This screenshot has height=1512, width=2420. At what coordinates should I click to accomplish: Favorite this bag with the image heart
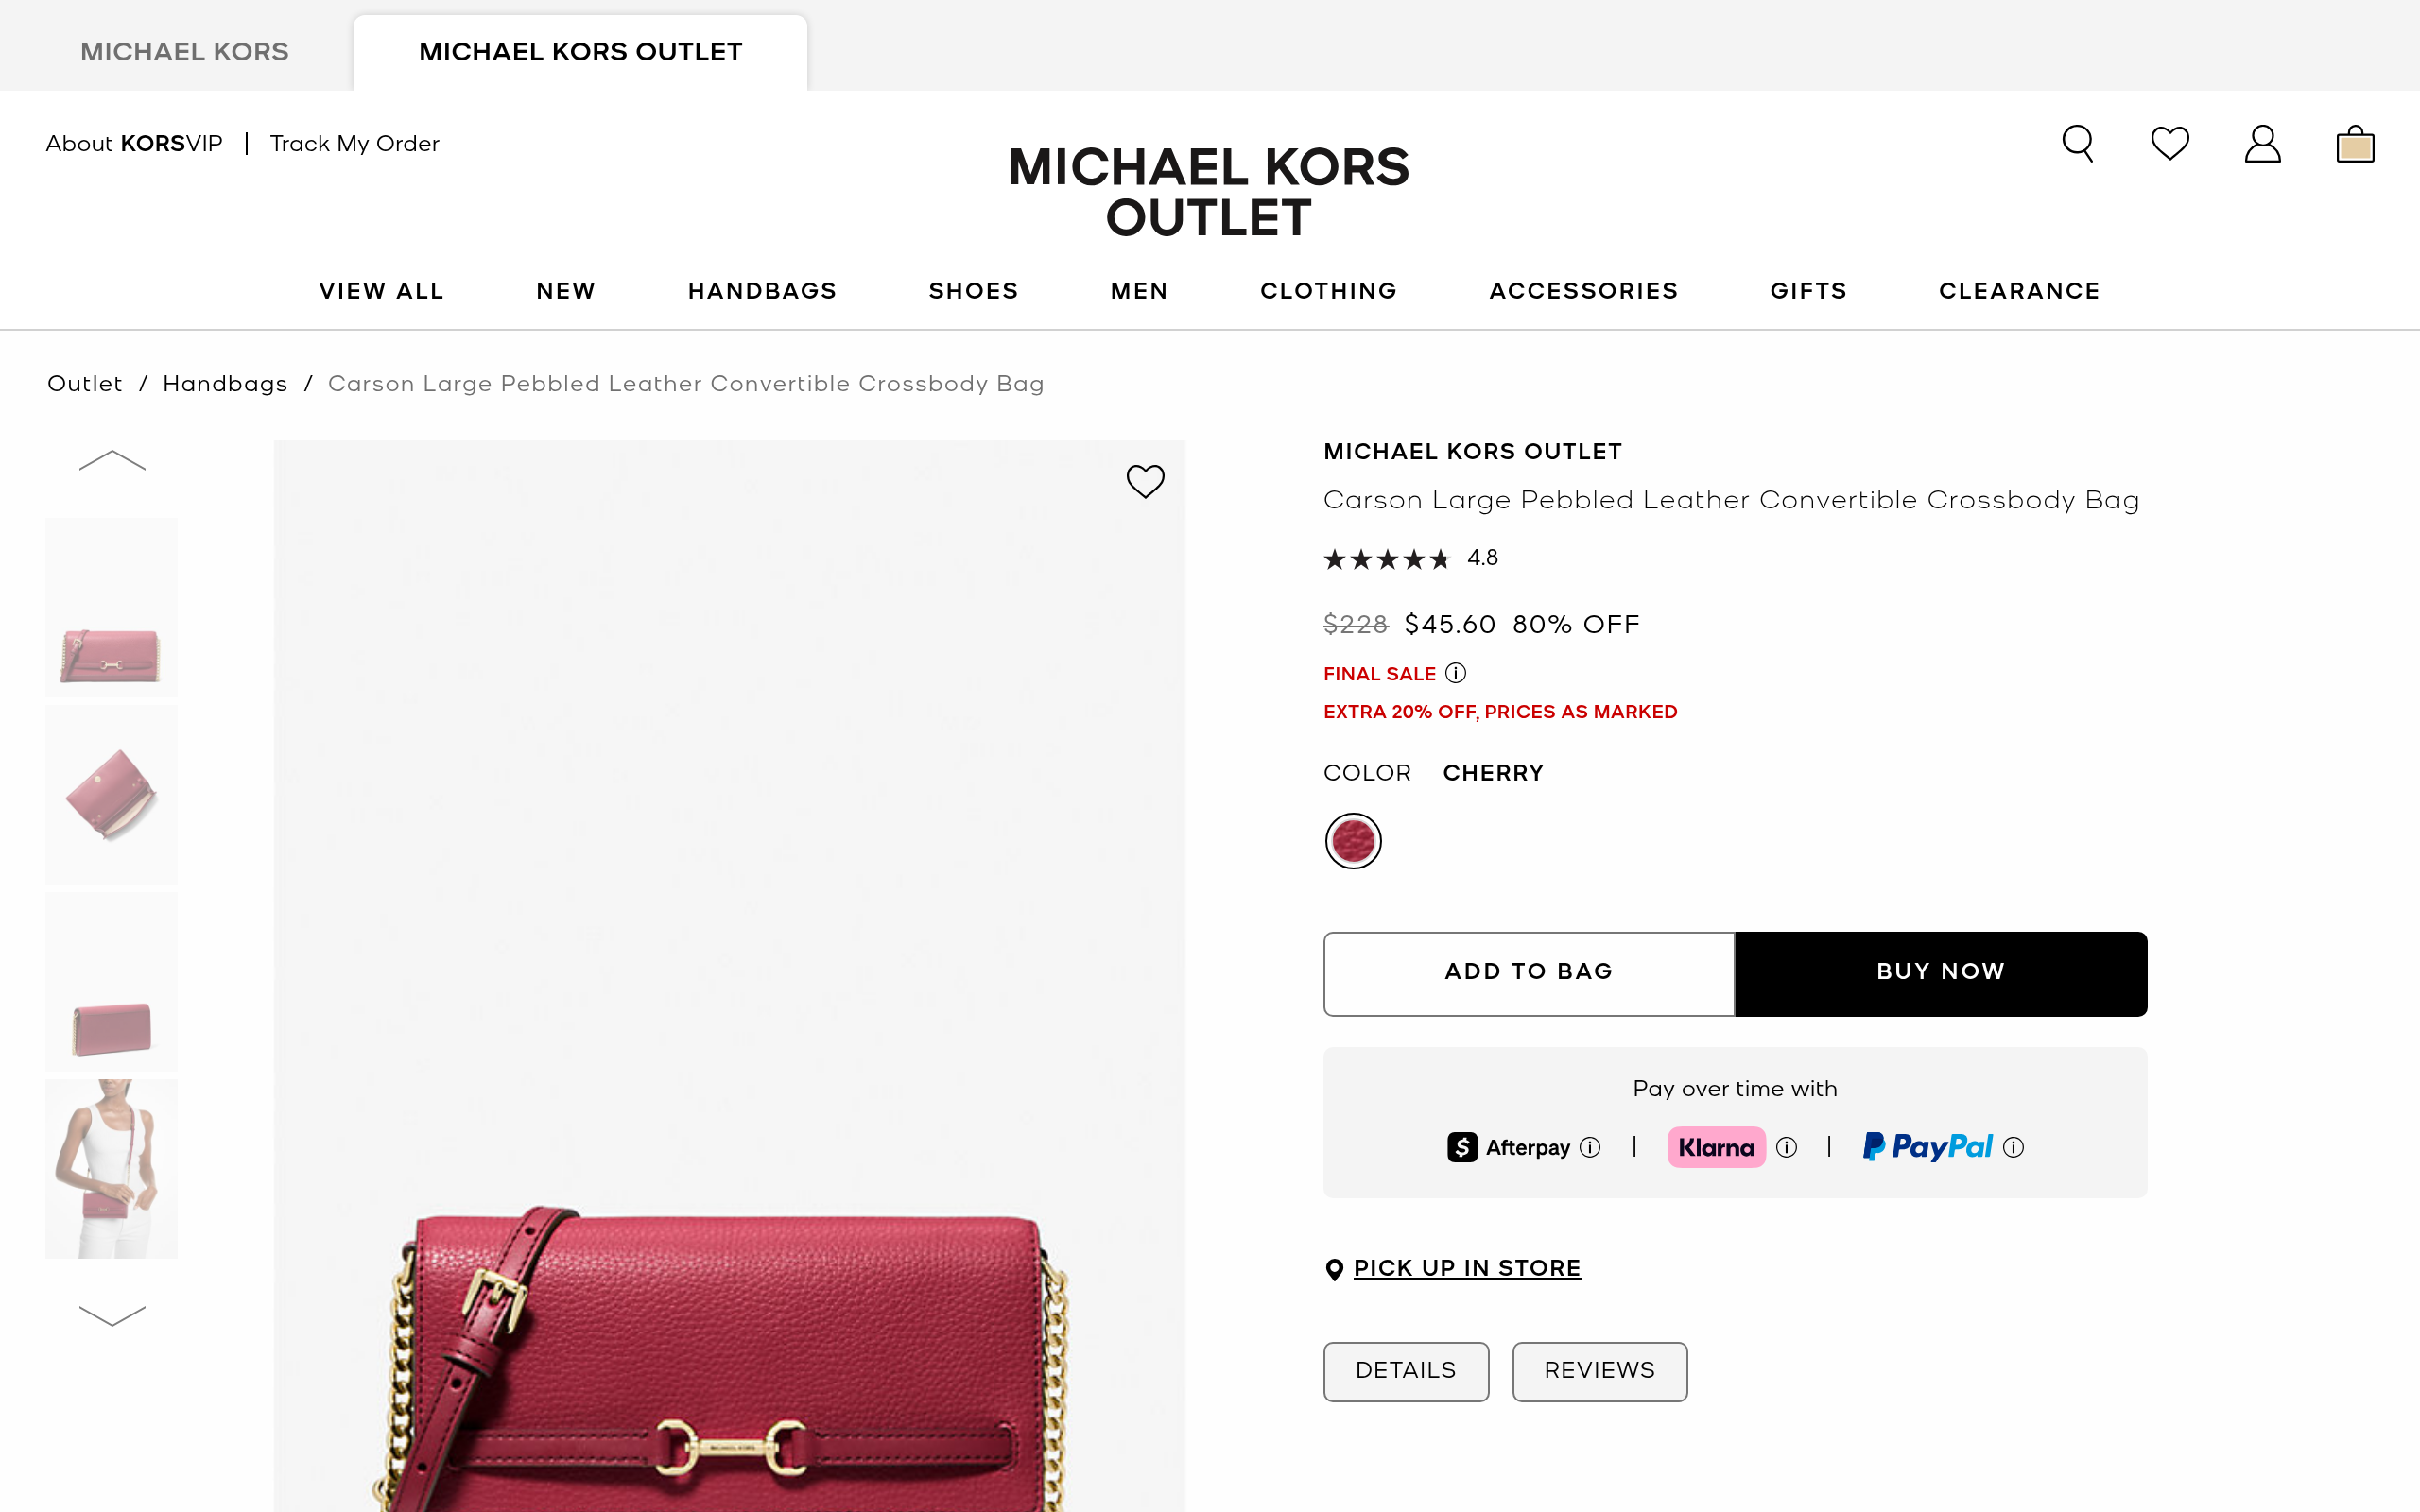(1145, 481)
